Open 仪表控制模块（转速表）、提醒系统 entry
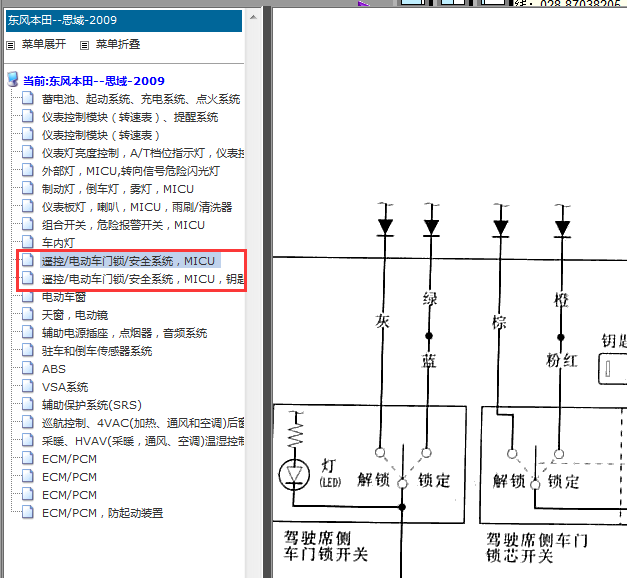Screen dimensions: 627x578 (x=130, y=117)
